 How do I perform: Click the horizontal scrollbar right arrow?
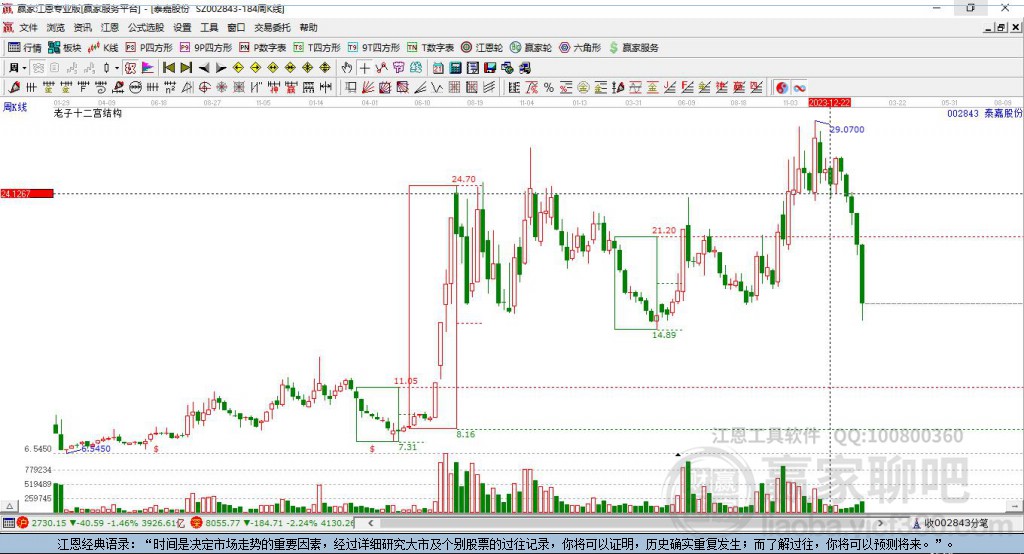coord(880,523)
